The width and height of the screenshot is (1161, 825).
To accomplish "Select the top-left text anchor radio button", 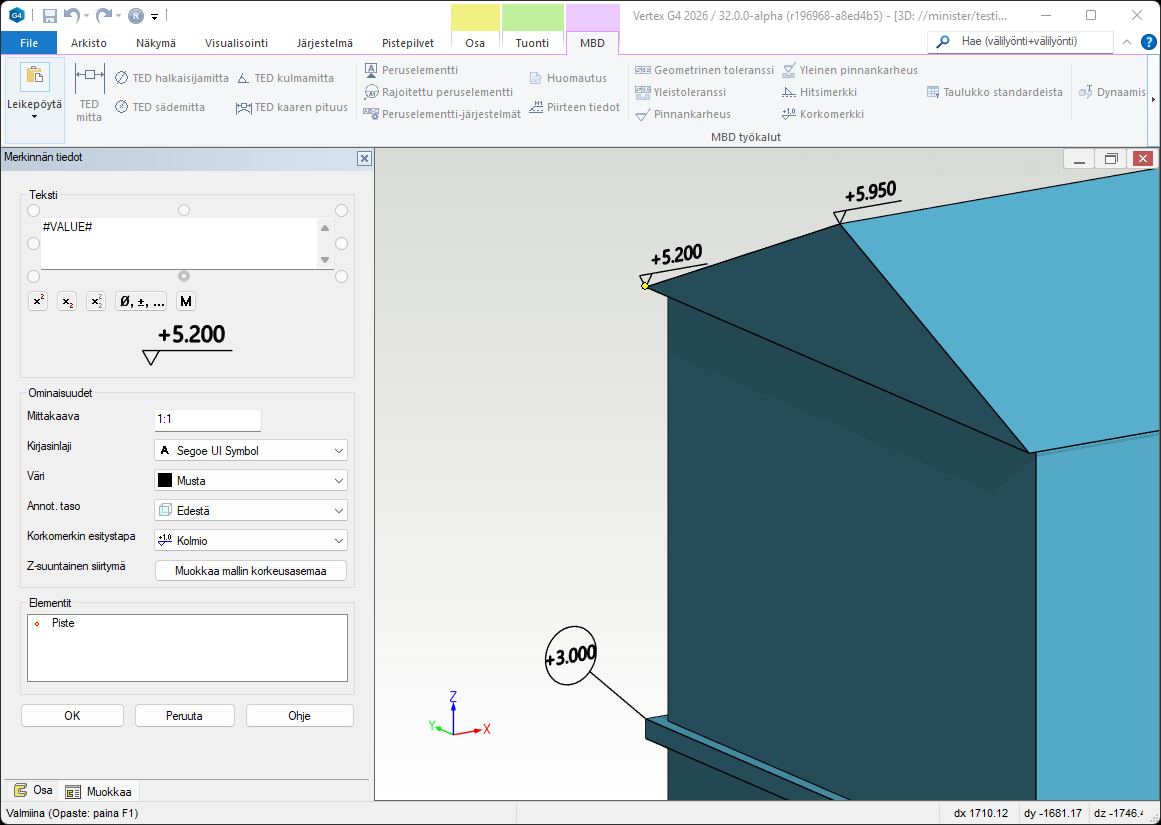I will (33, 210).
